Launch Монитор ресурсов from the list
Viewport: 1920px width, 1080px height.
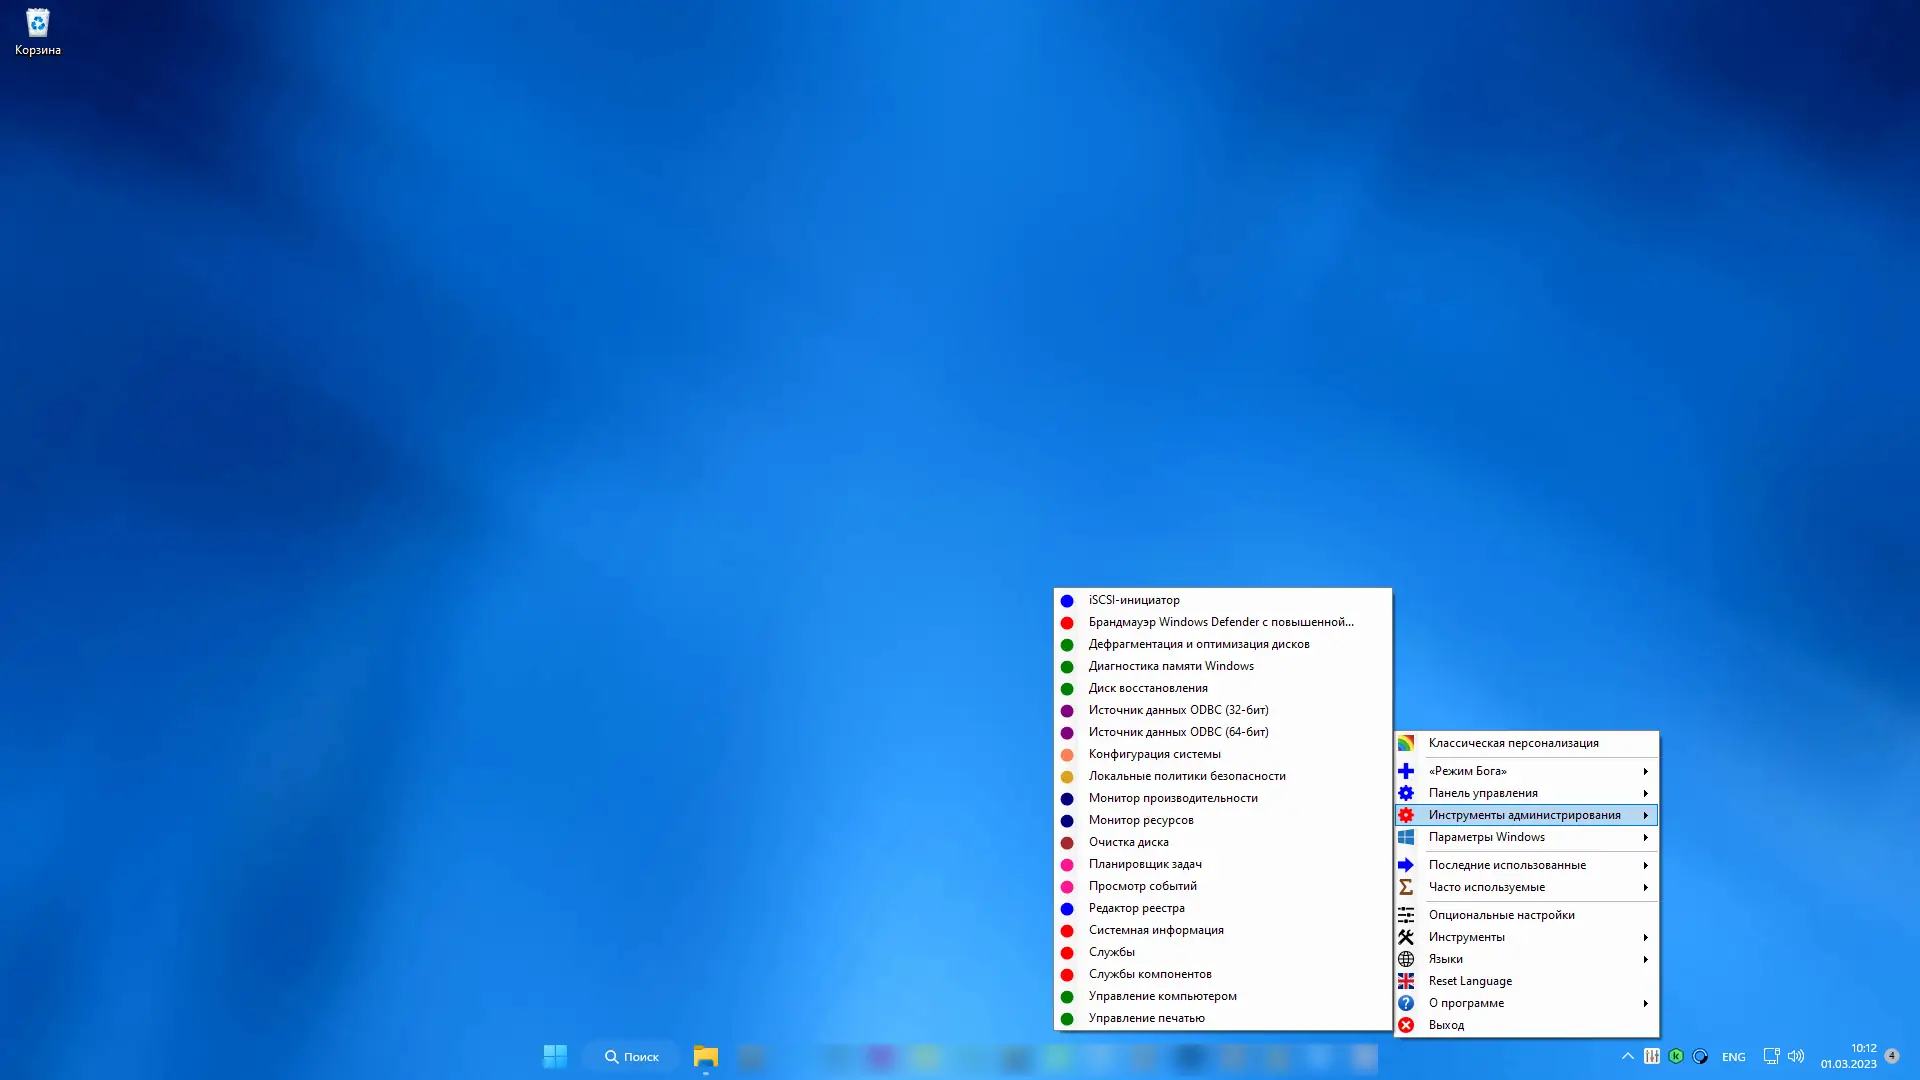coord(1141,820)
